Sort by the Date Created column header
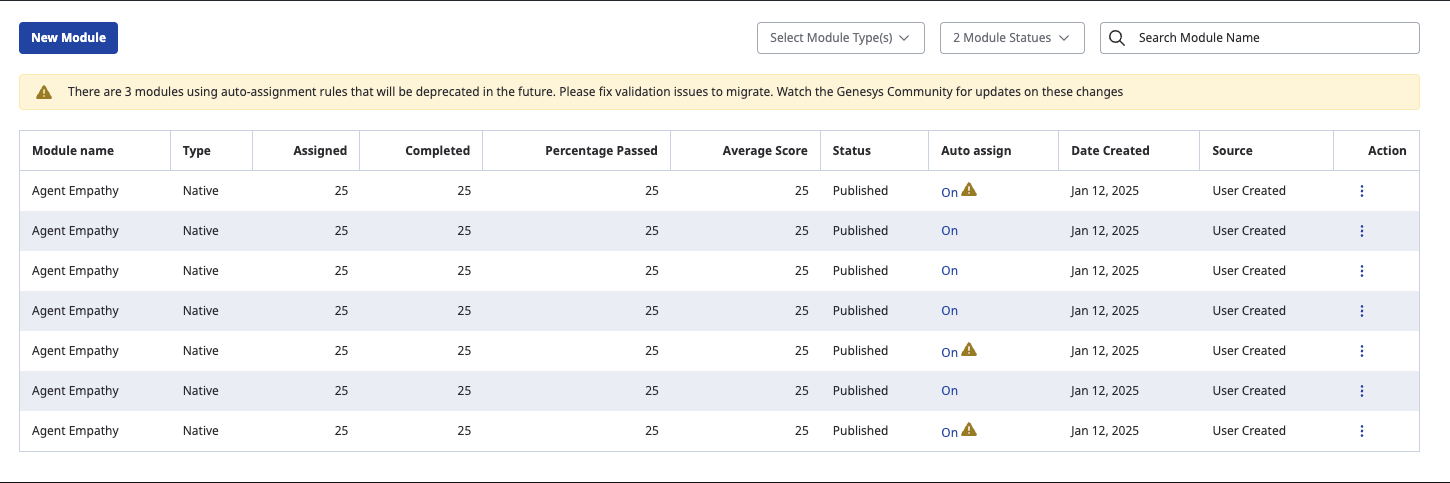Image resolution: width=1450 pixels, height=483 pixels. [1110, 151]
